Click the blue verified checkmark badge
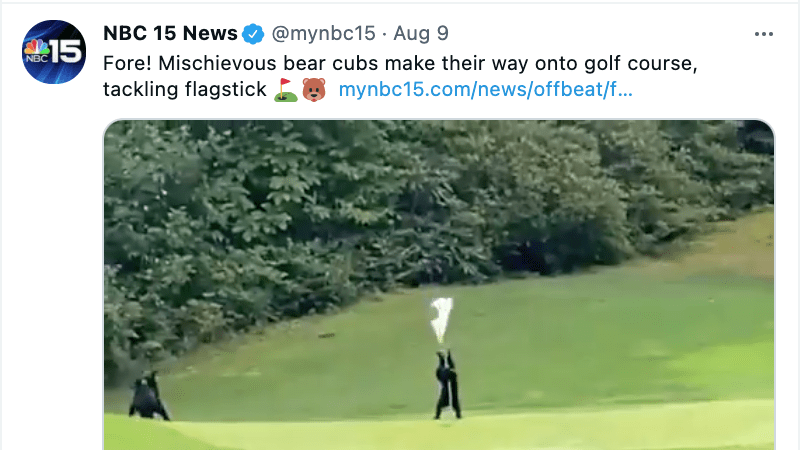800x450 pixels. click(253, 34)
